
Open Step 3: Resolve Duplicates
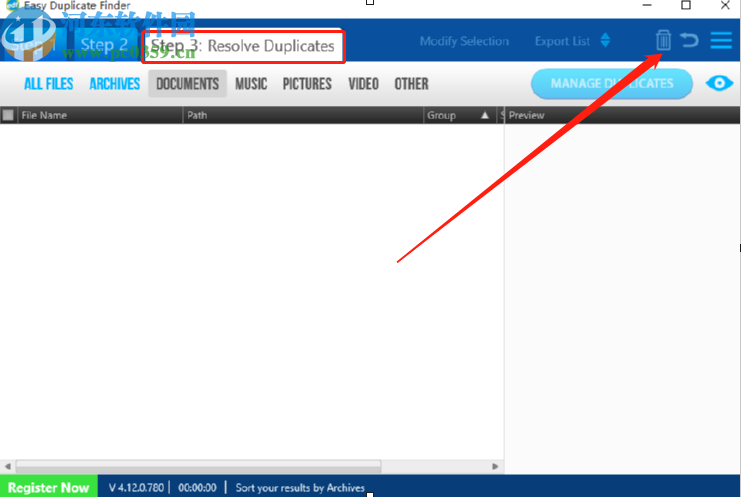pos(243,46)
